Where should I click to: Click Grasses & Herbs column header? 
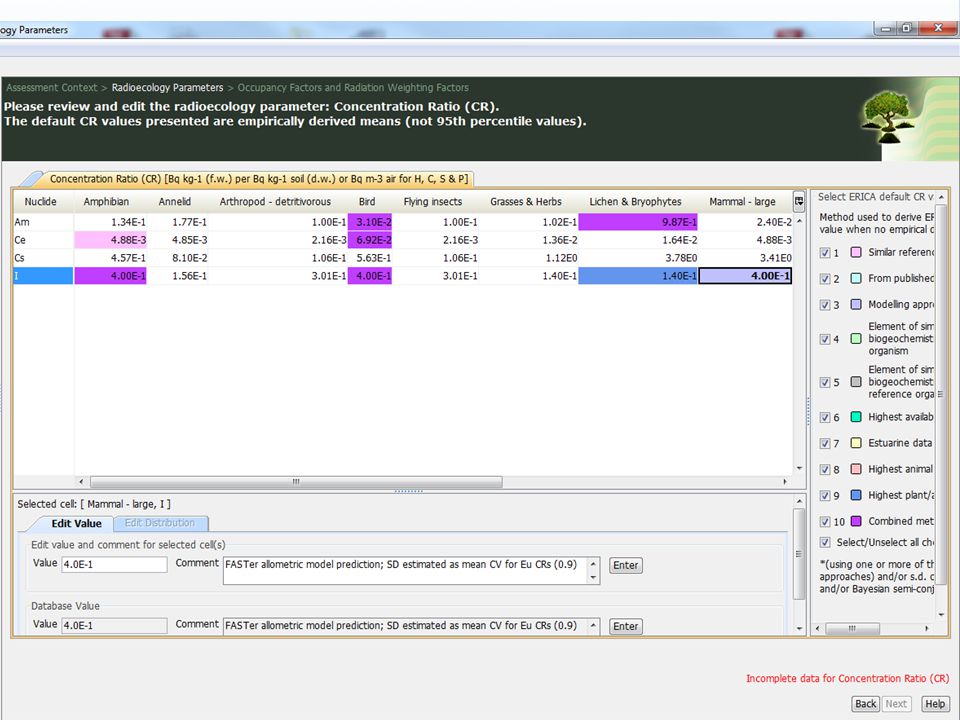[x=526, y=201]
